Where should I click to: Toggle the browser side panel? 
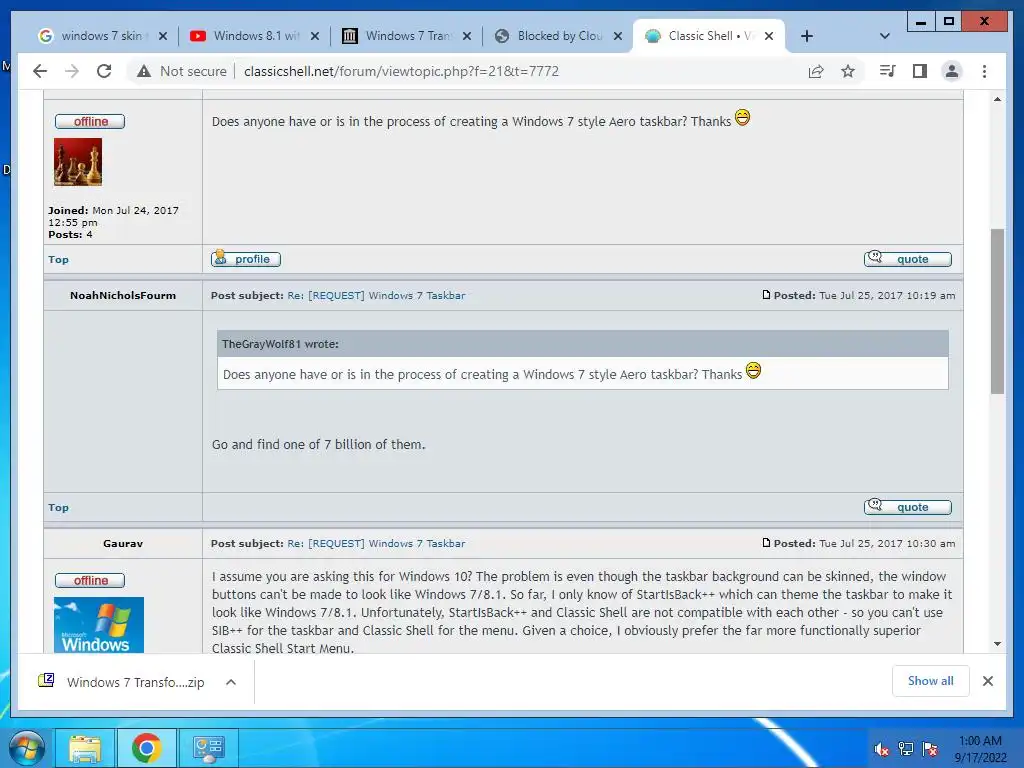coord(920,71)
